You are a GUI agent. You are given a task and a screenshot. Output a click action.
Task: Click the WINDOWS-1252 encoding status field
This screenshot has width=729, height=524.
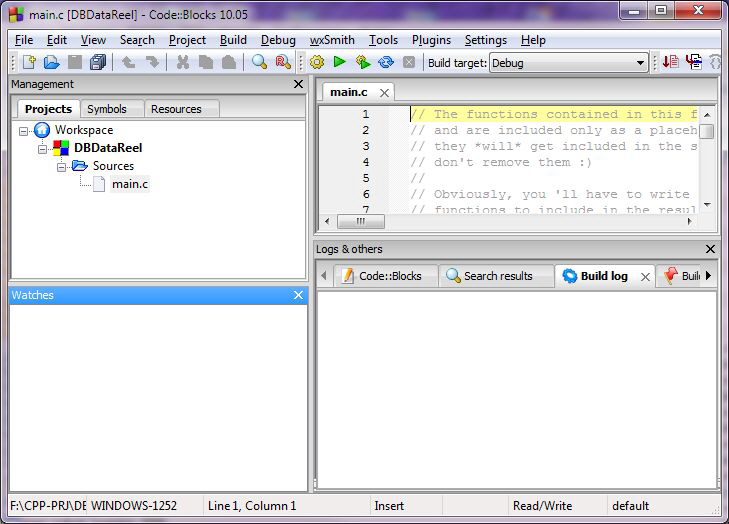(x=145, y=506)
